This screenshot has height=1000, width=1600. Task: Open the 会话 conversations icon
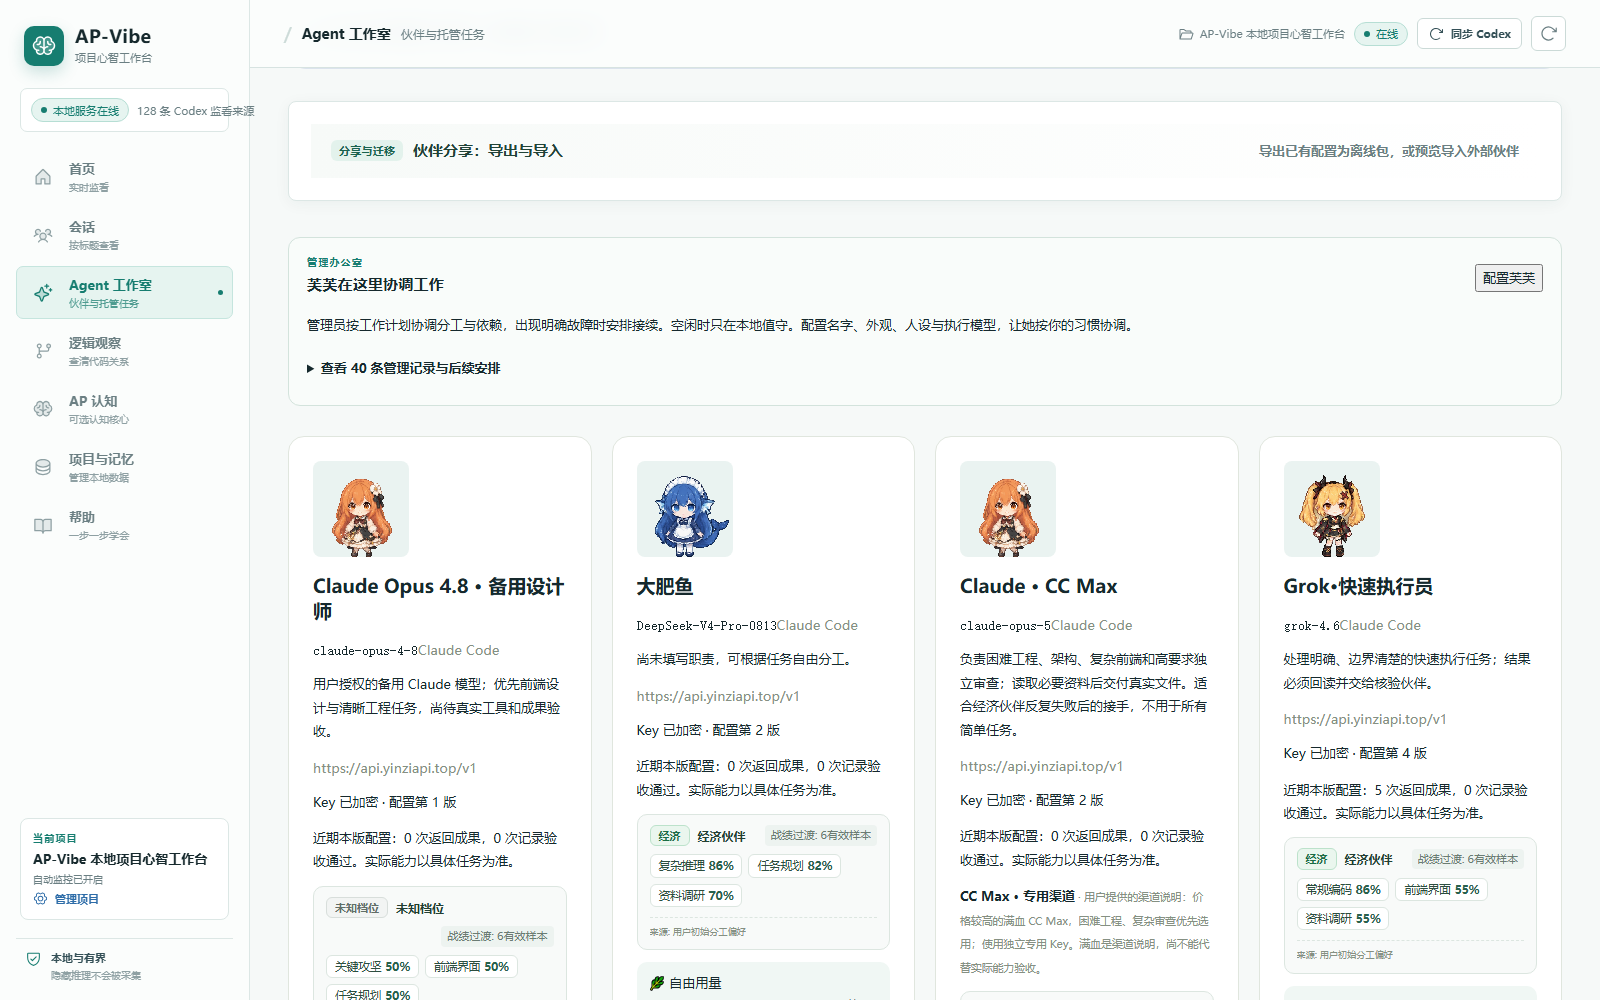[x=43, y=235]
